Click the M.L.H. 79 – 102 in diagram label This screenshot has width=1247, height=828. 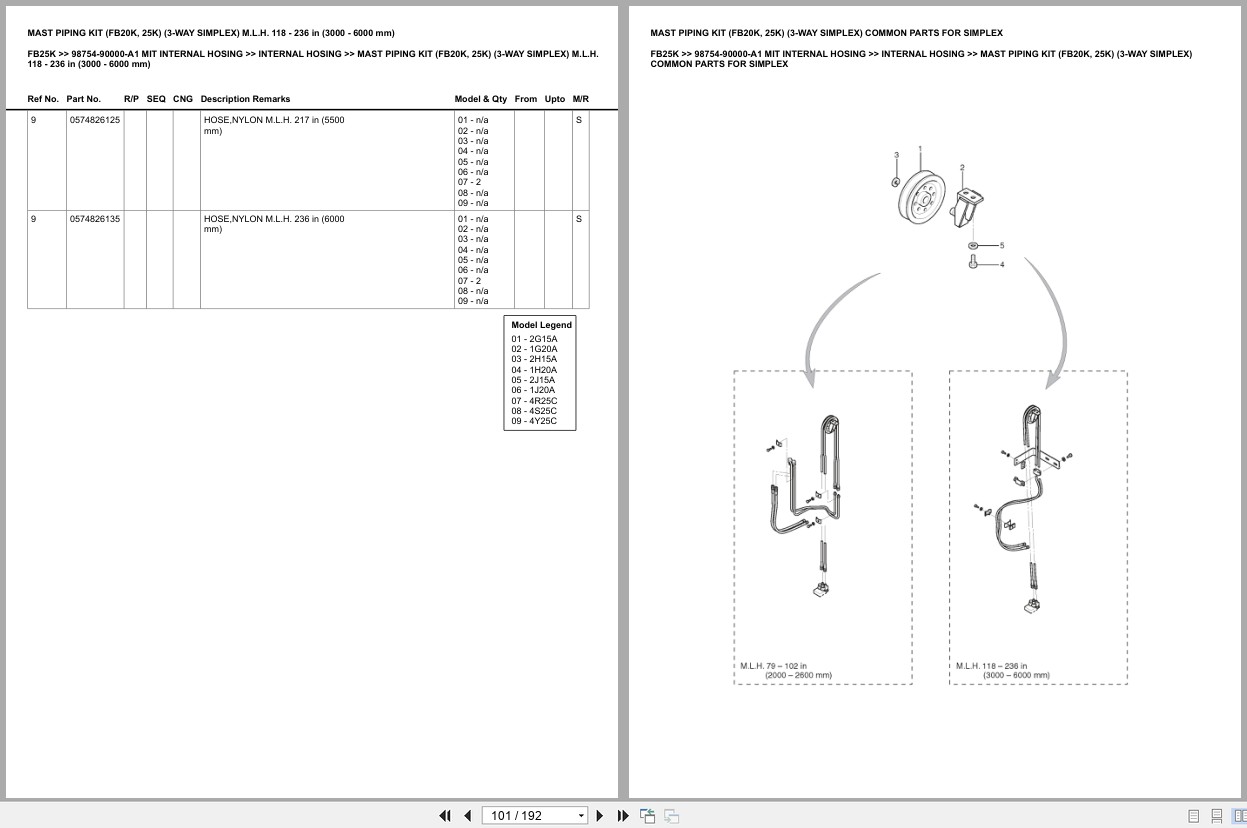pyautogui.click(x=785, y=670)
